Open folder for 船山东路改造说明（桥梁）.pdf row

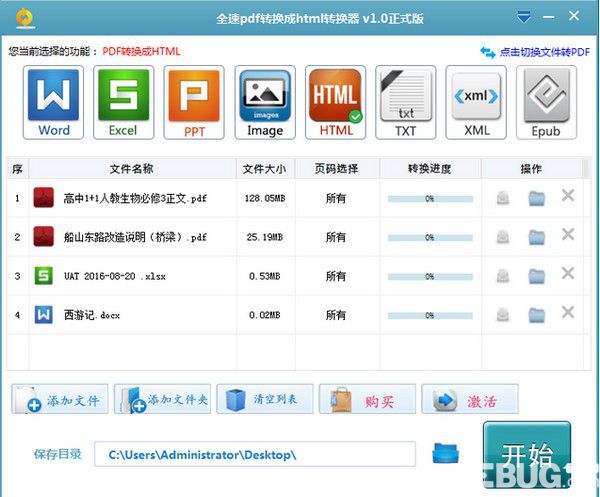[x=536, y=237]
